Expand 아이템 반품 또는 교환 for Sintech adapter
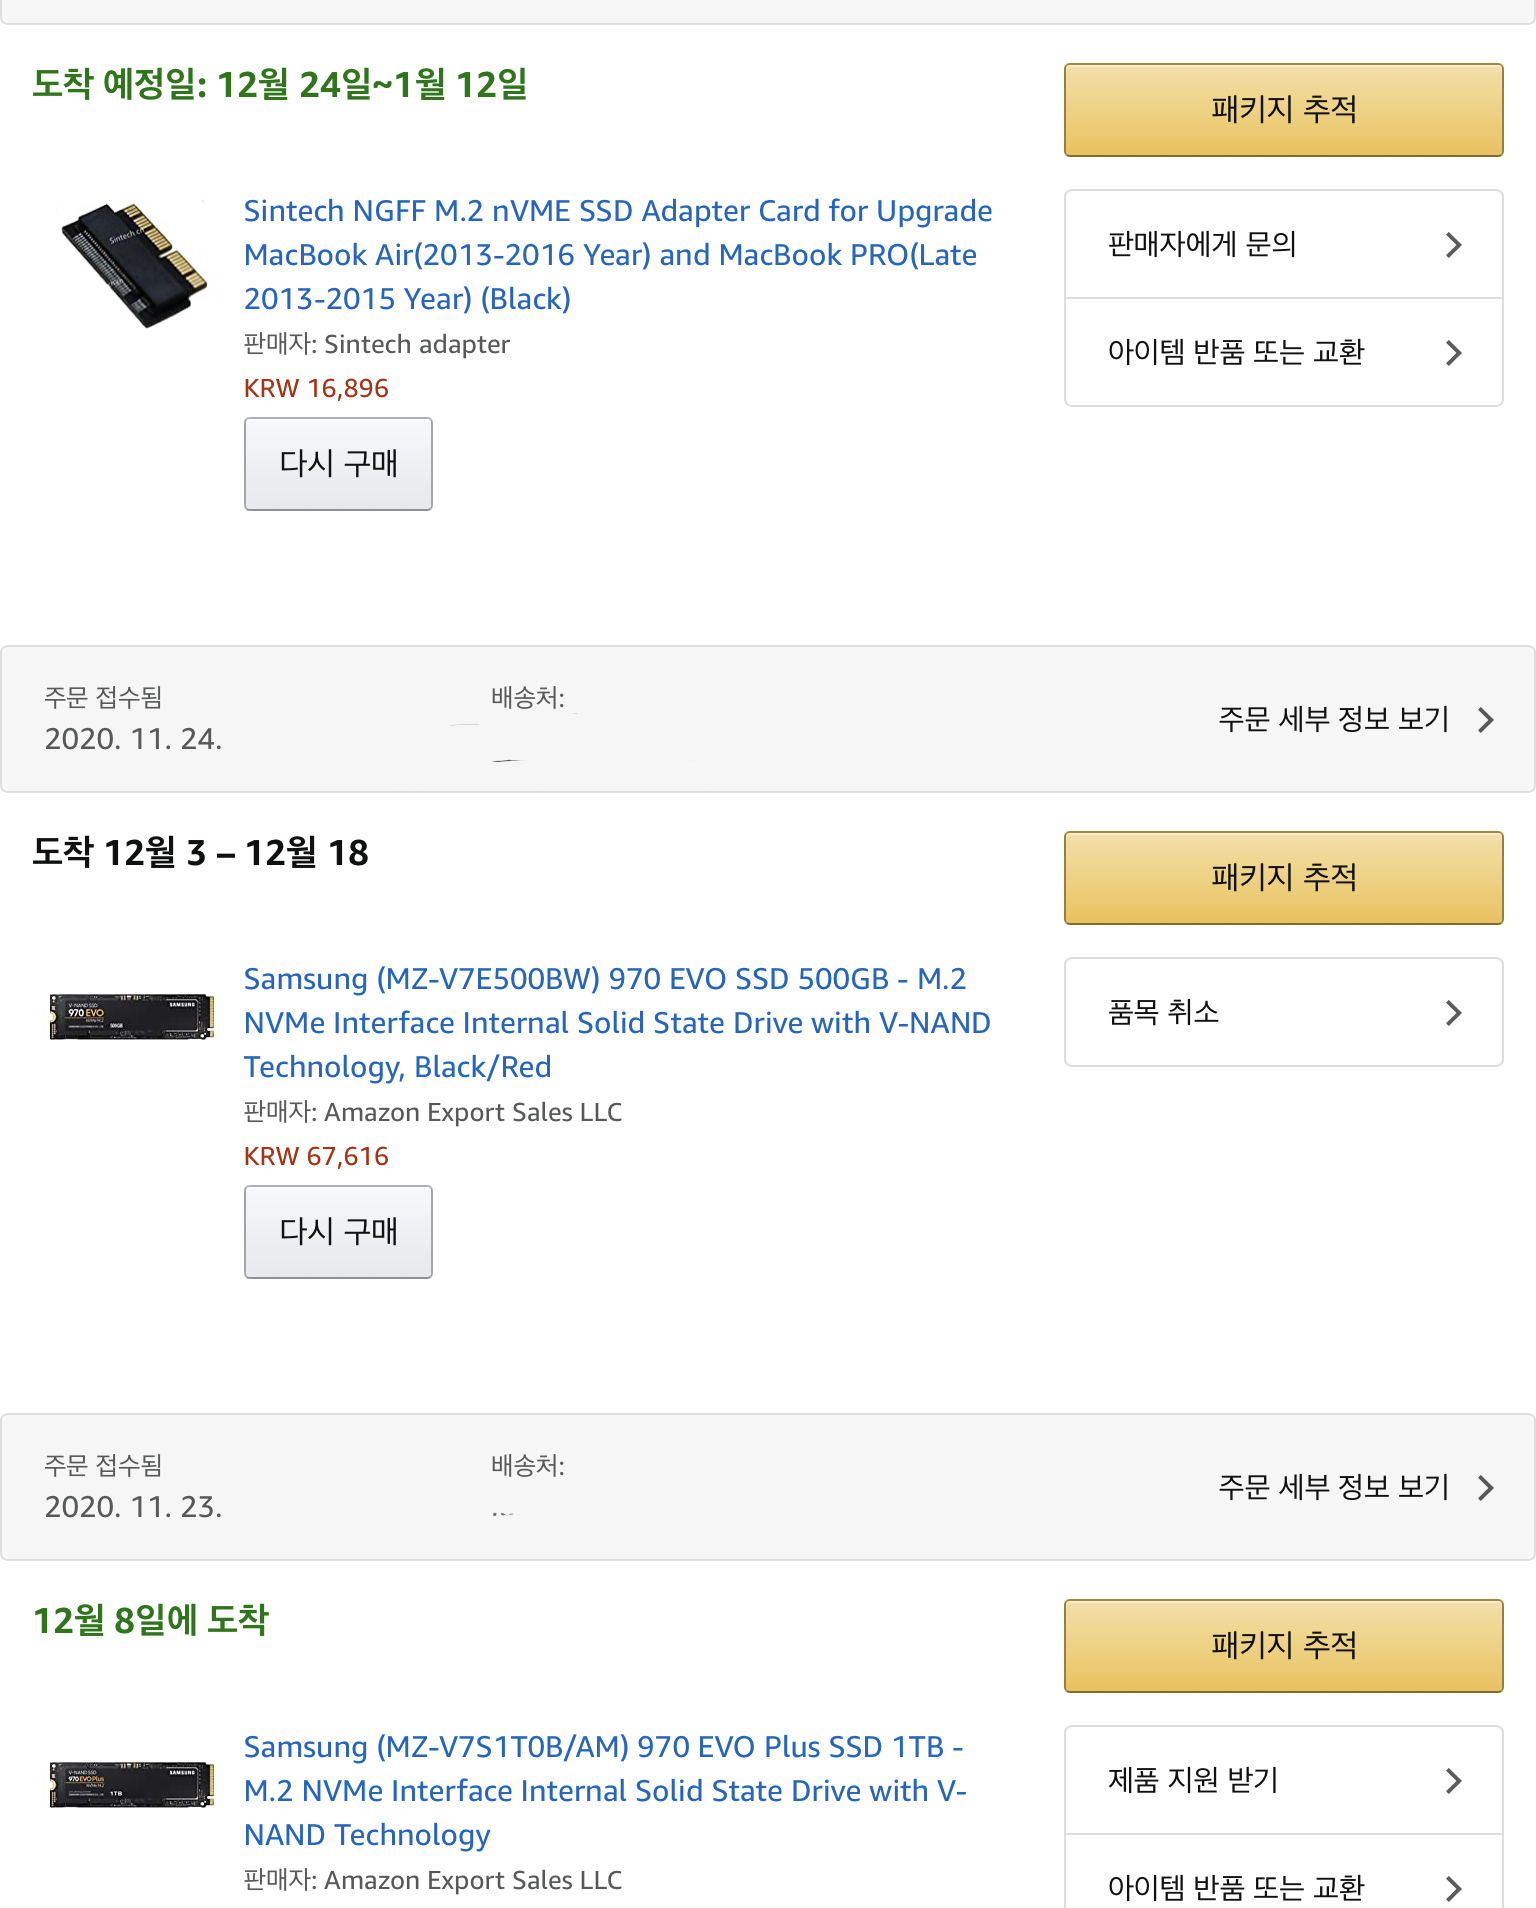Viewport: 1536px width, 1908px height. pyautogui.click(x=1283, y=353)
